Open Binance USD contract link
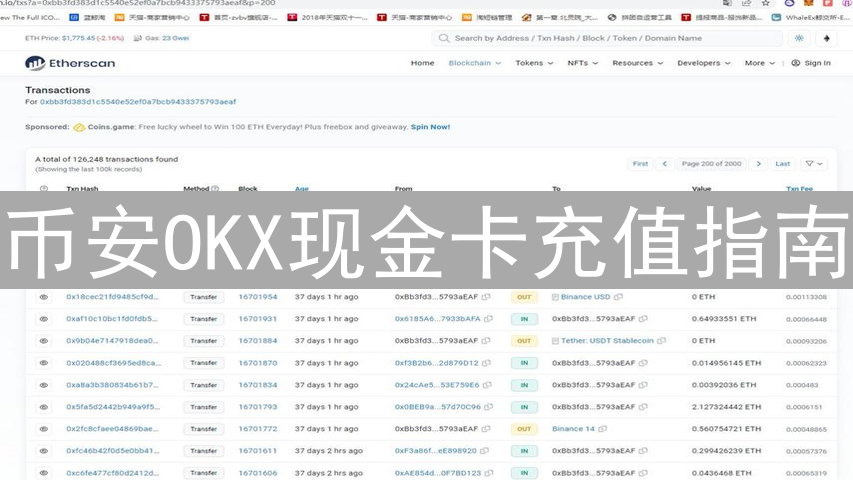The width and height of the screenshot is (853, 480). [585, 297]
